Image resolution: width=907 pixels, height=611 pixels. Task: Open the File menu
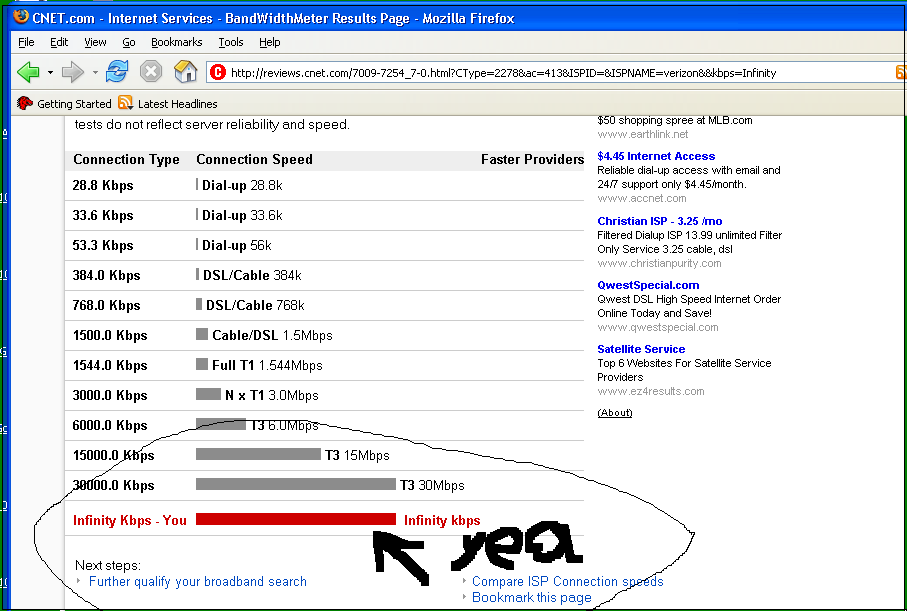pyautogui.click(x=26, y=42)
